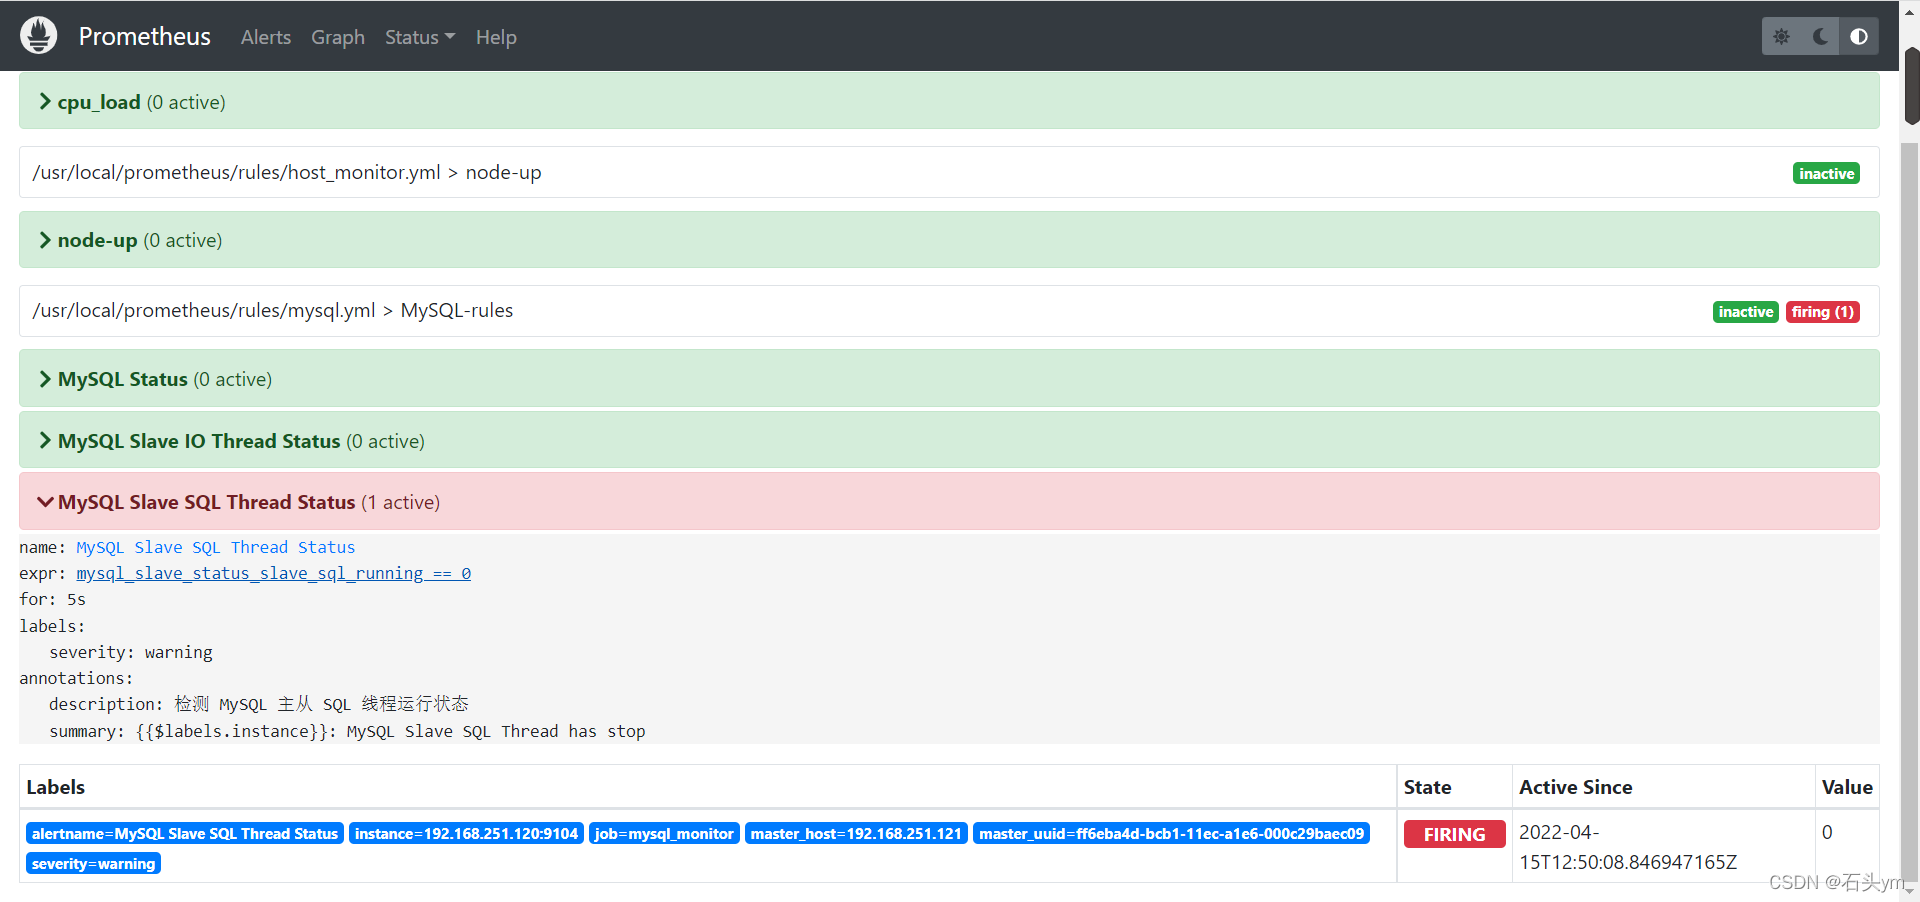This screenshot has height=902, width=1920.
Task: Click the cpu_load chevron arrow
Action: coord(45,101)
